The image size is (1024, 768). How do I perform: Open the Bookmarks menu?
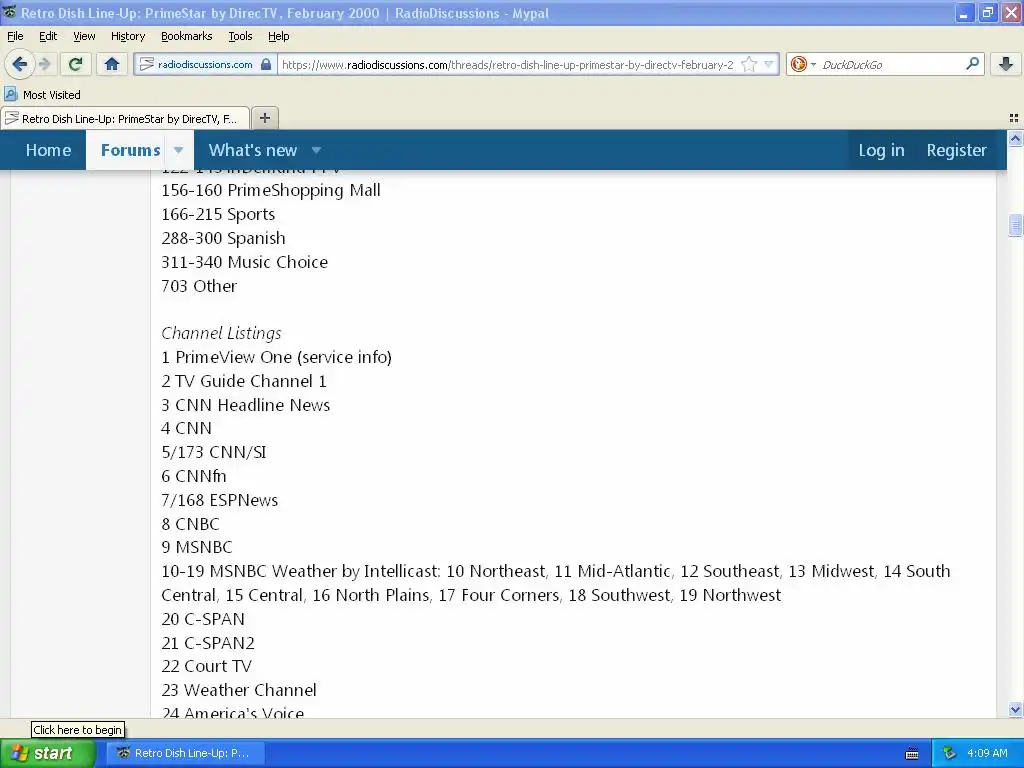coord(186,36)
